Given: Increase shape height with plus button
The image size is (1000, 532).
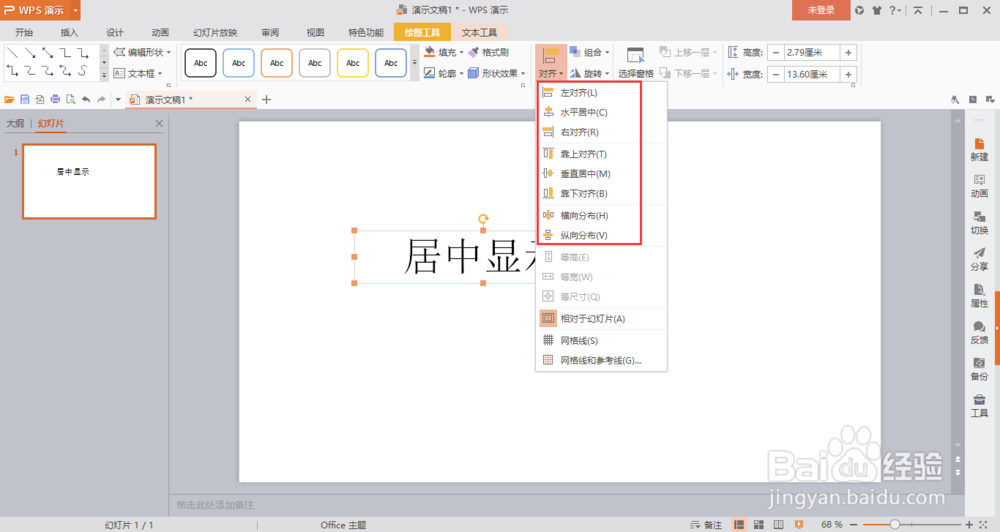Looking at the screenshot, I should (x=848, y=53).
